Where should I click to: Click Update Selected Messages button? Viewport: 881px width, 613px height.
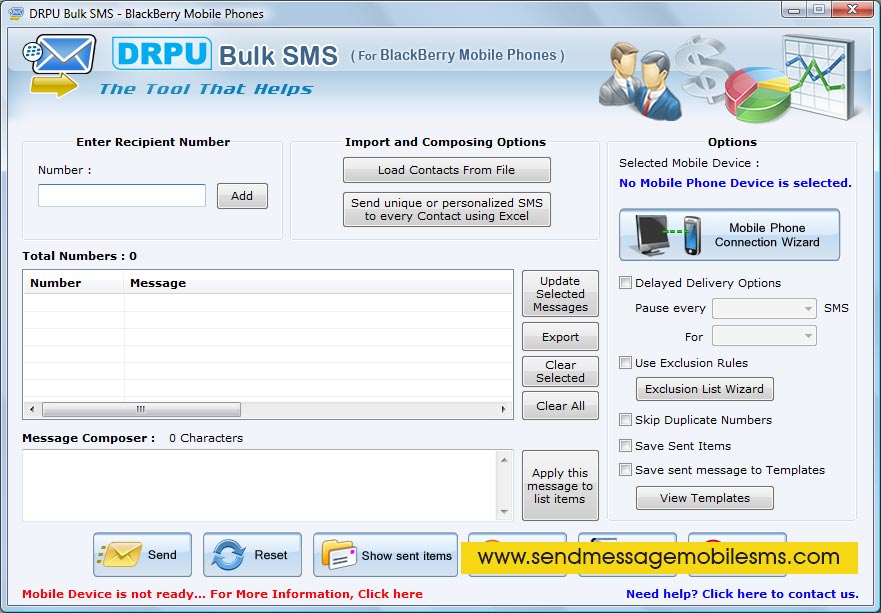(x=560, y=294)
